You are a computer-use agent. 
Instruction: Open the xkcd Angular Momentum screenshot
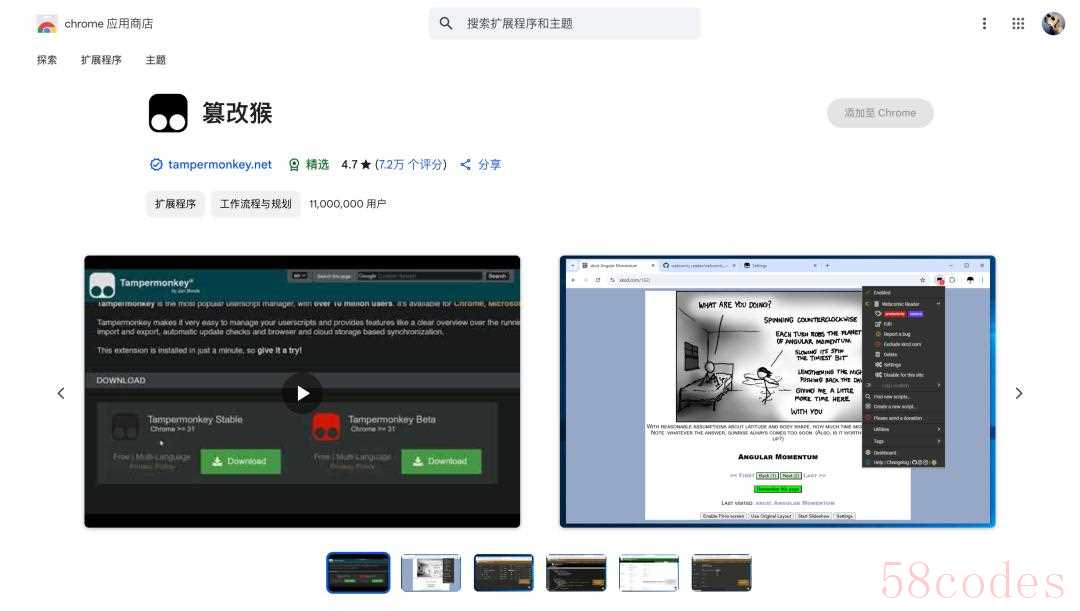point(778,391)
